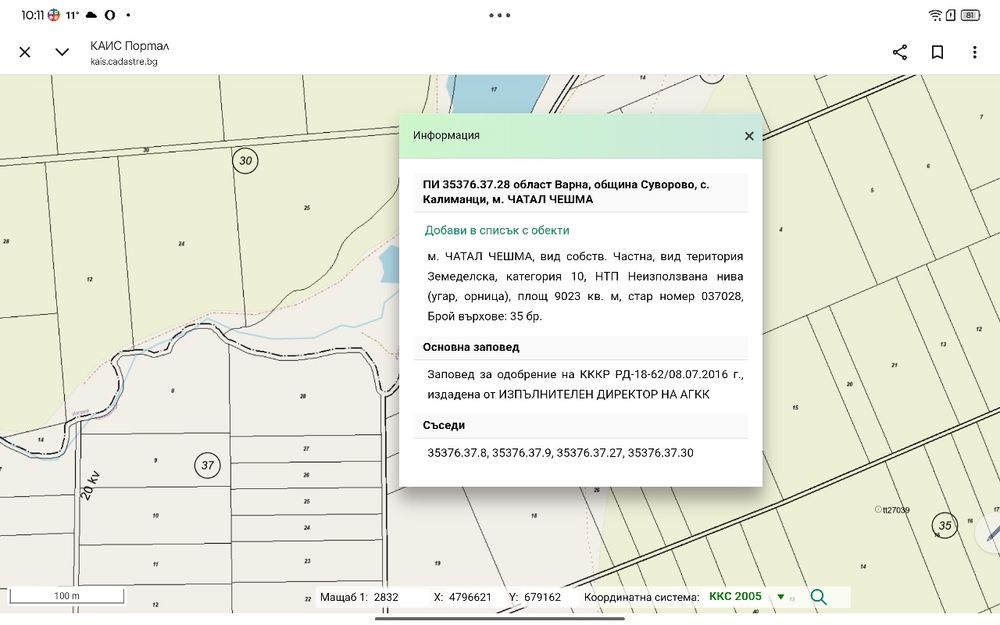This screenshot has height=625, width=1000.
Task: Share the КАИС Портал page
Action: coord(900,52)
